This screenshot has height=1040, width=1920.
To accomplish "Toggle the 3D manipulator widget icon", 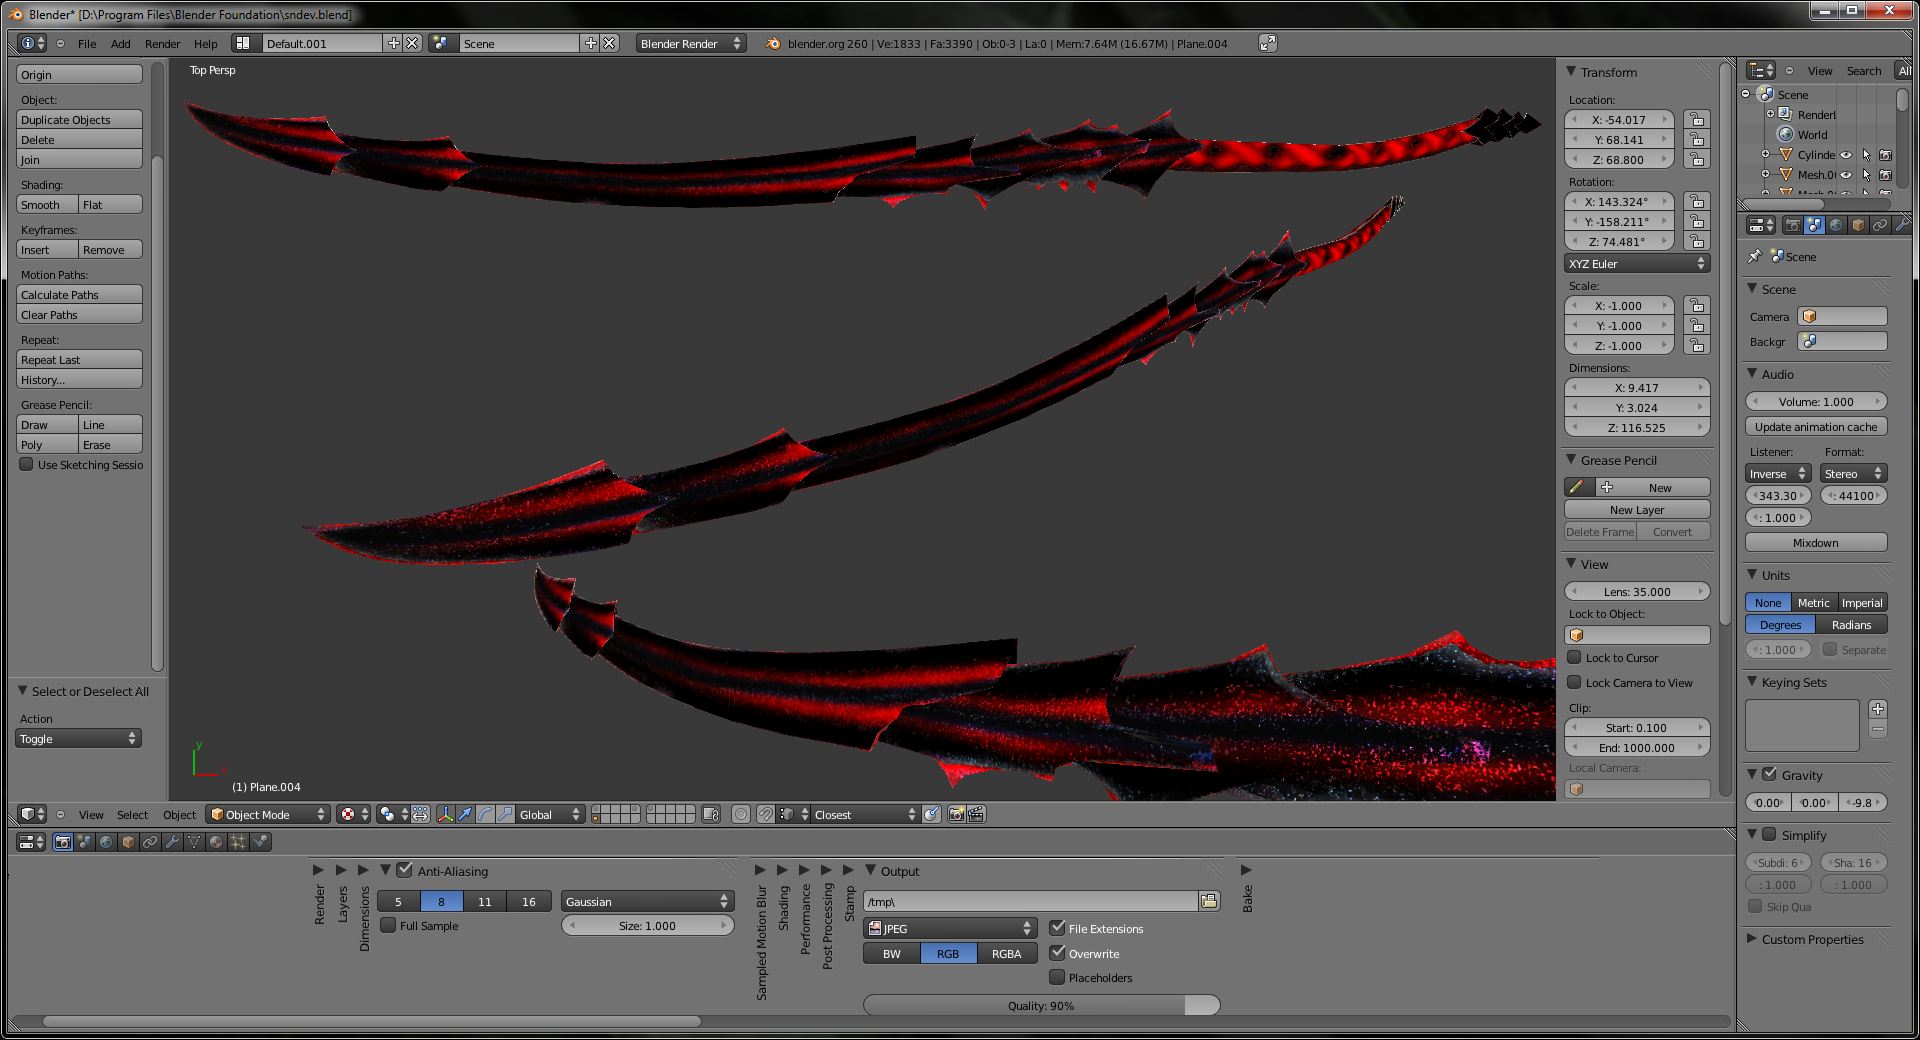I will (x=445, y=814).
